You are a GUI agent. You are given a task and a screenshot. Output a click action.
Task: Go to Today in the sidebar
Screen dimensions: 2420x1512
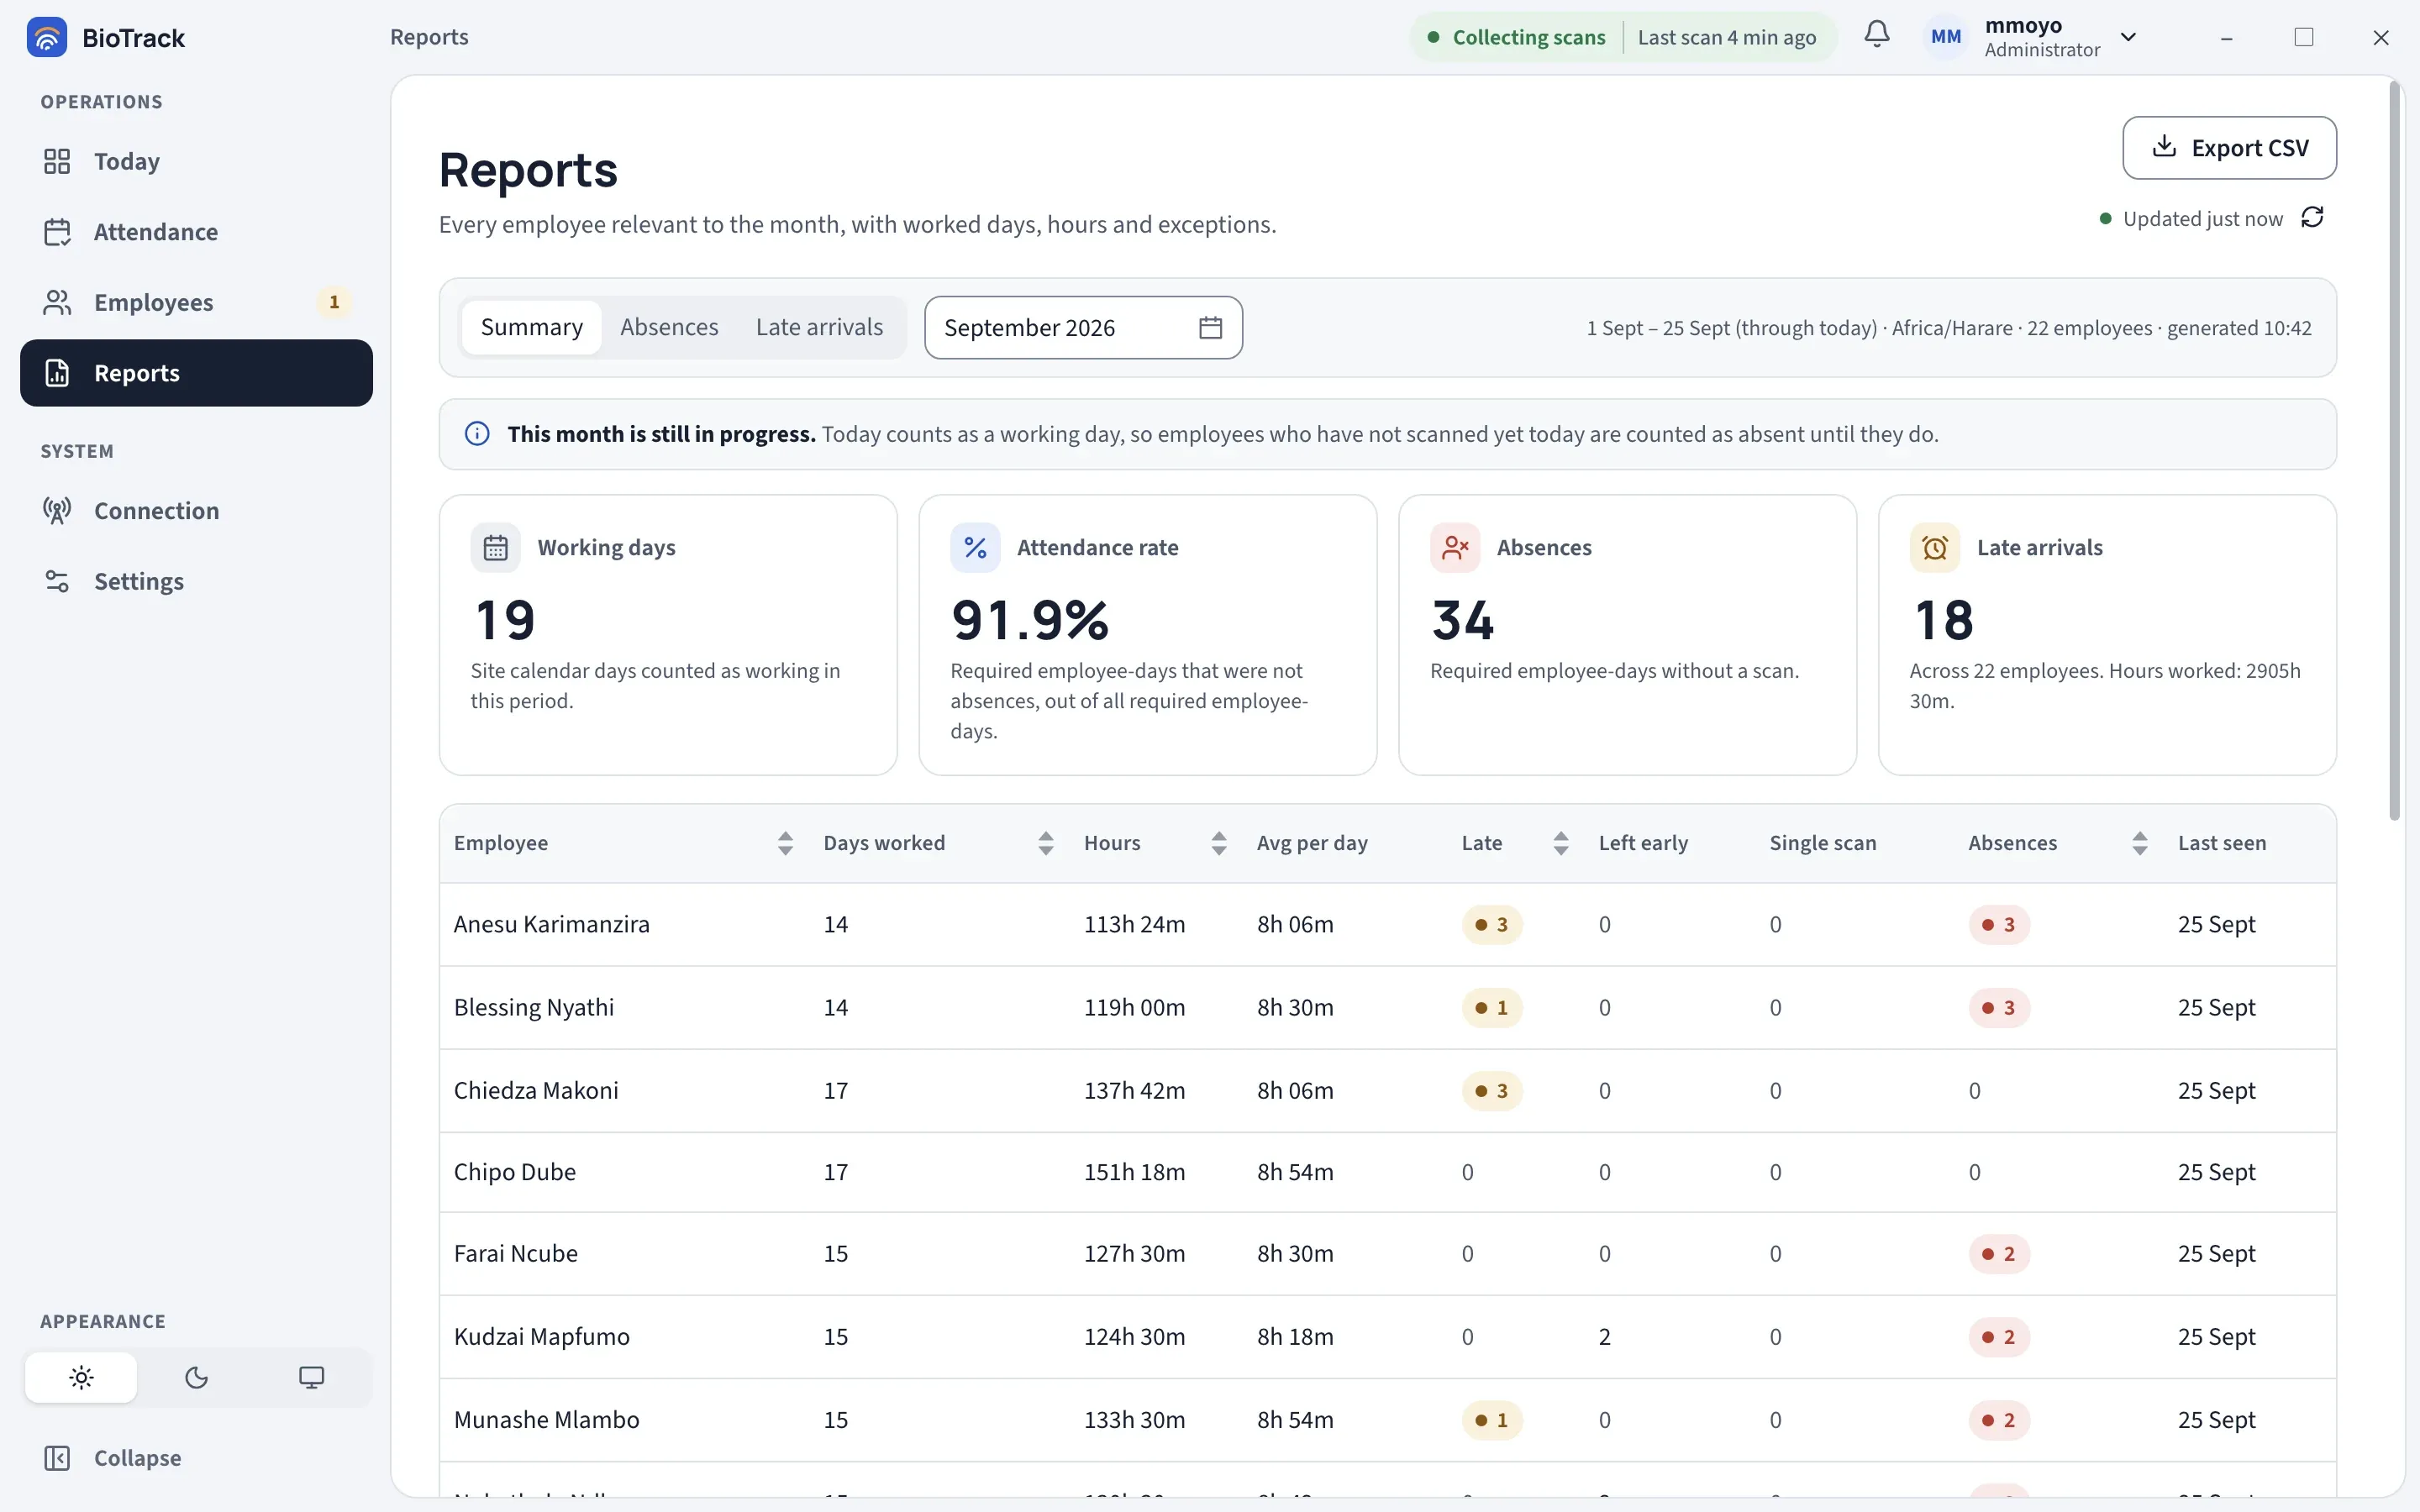196,161
